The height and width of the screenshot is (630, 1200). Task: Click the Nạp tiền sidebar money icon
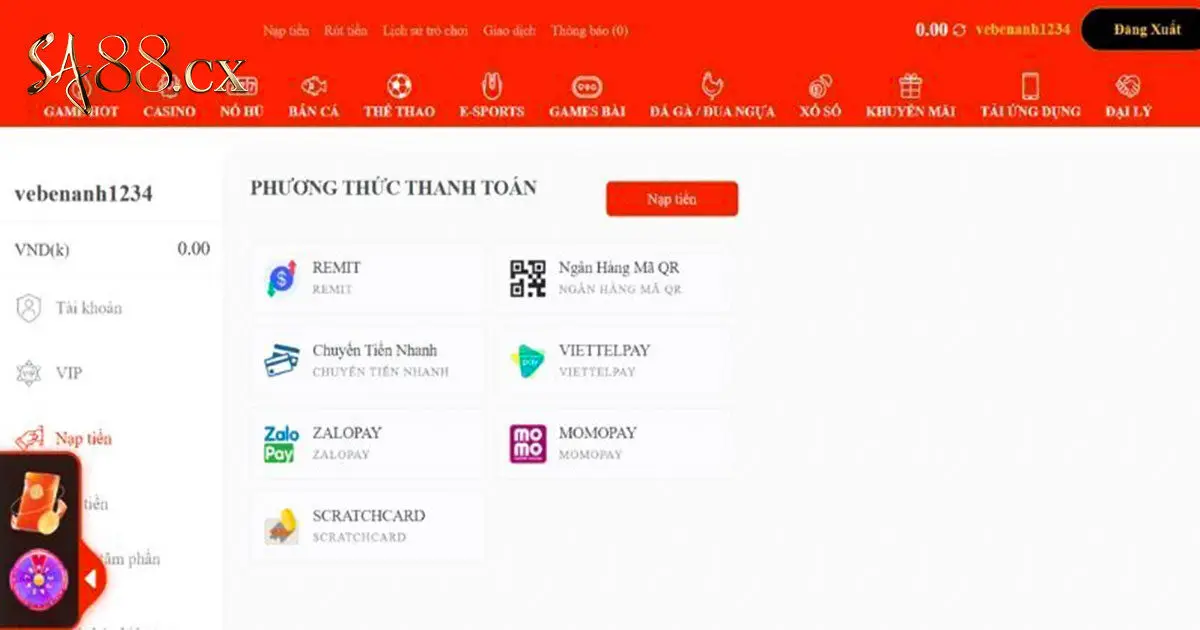29,438
